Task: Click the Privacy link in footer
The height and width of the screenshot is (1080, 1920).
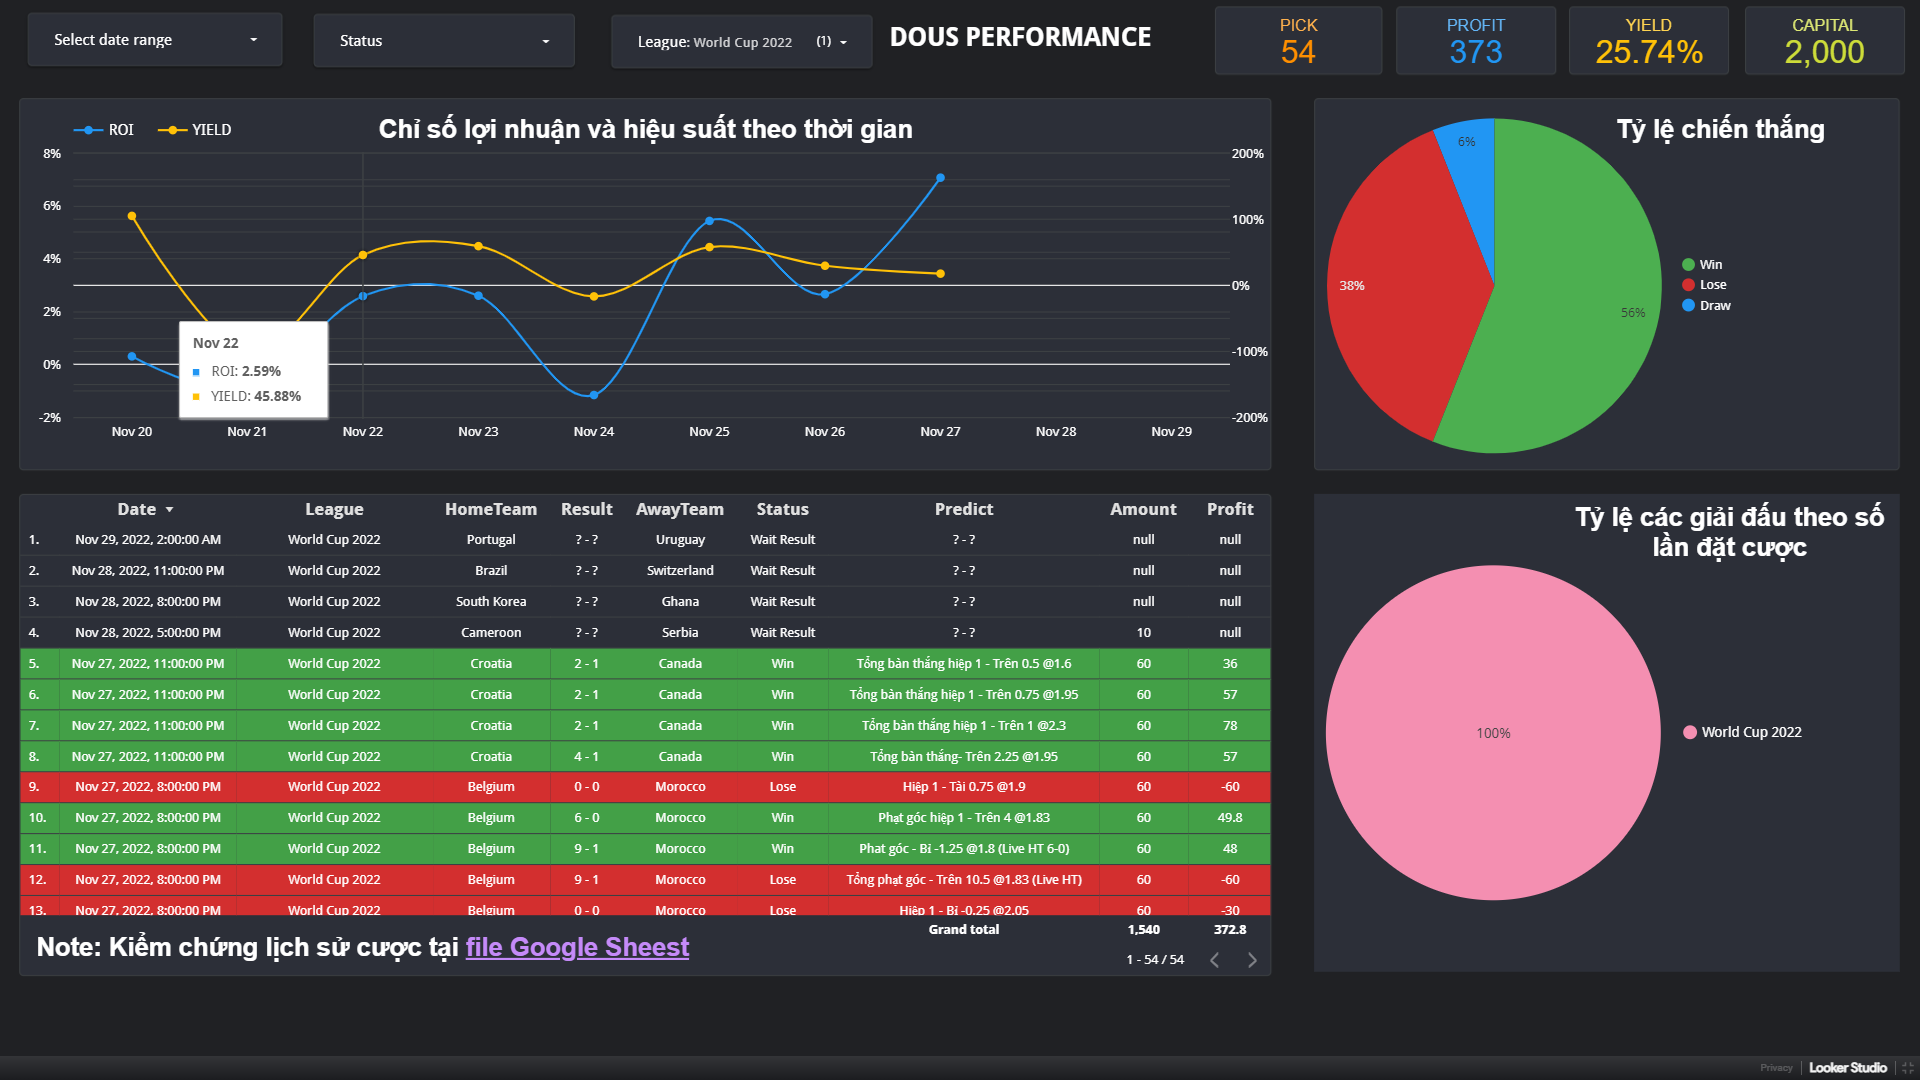Action: click(1776, 1068)
